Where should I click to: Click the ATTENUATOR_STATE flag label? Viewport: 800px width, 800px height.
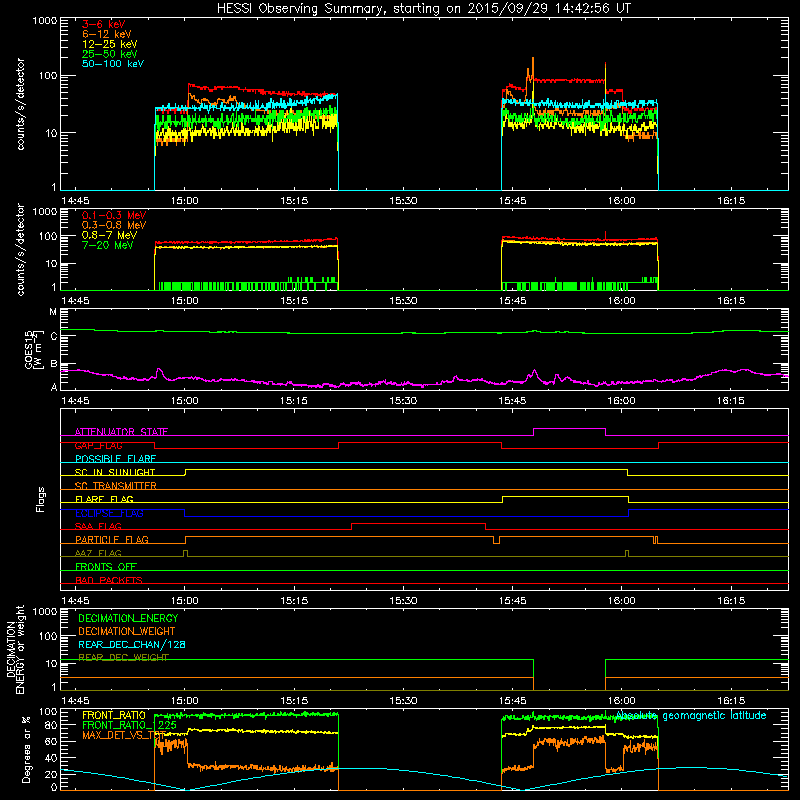coord(121,432)
